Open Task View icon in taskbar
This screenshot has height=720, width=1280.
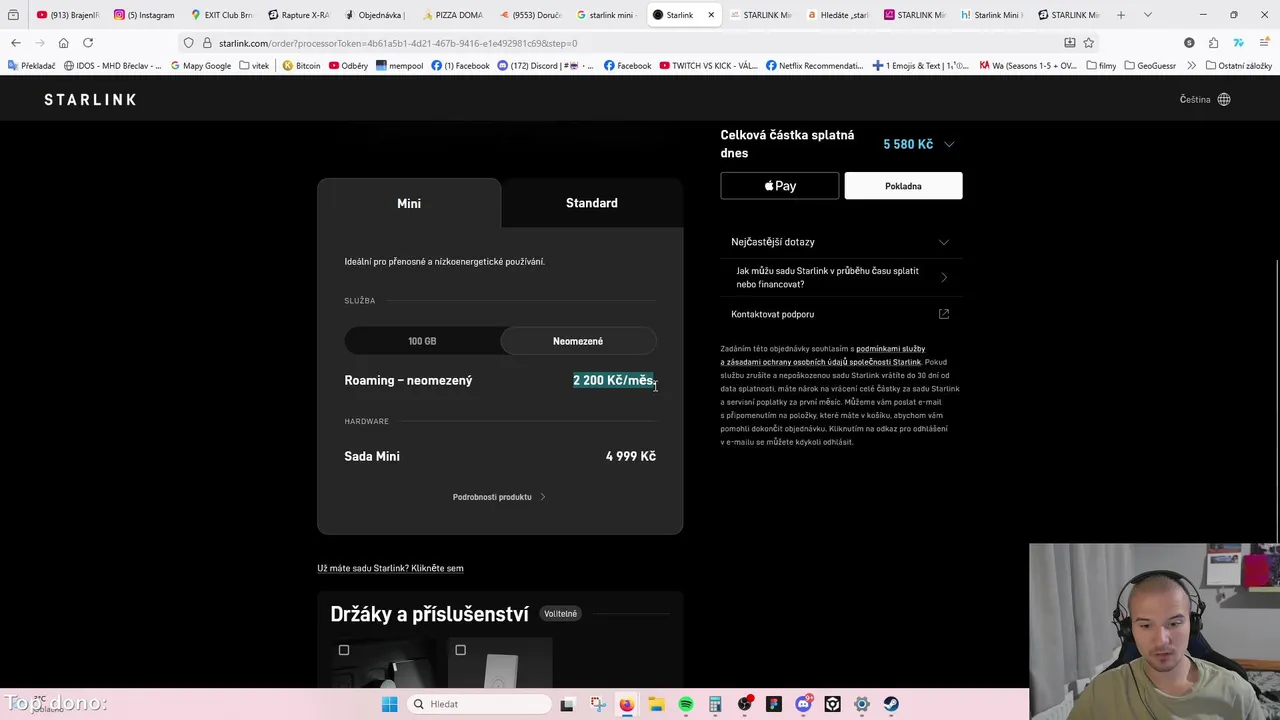click(x=567, y=704)
